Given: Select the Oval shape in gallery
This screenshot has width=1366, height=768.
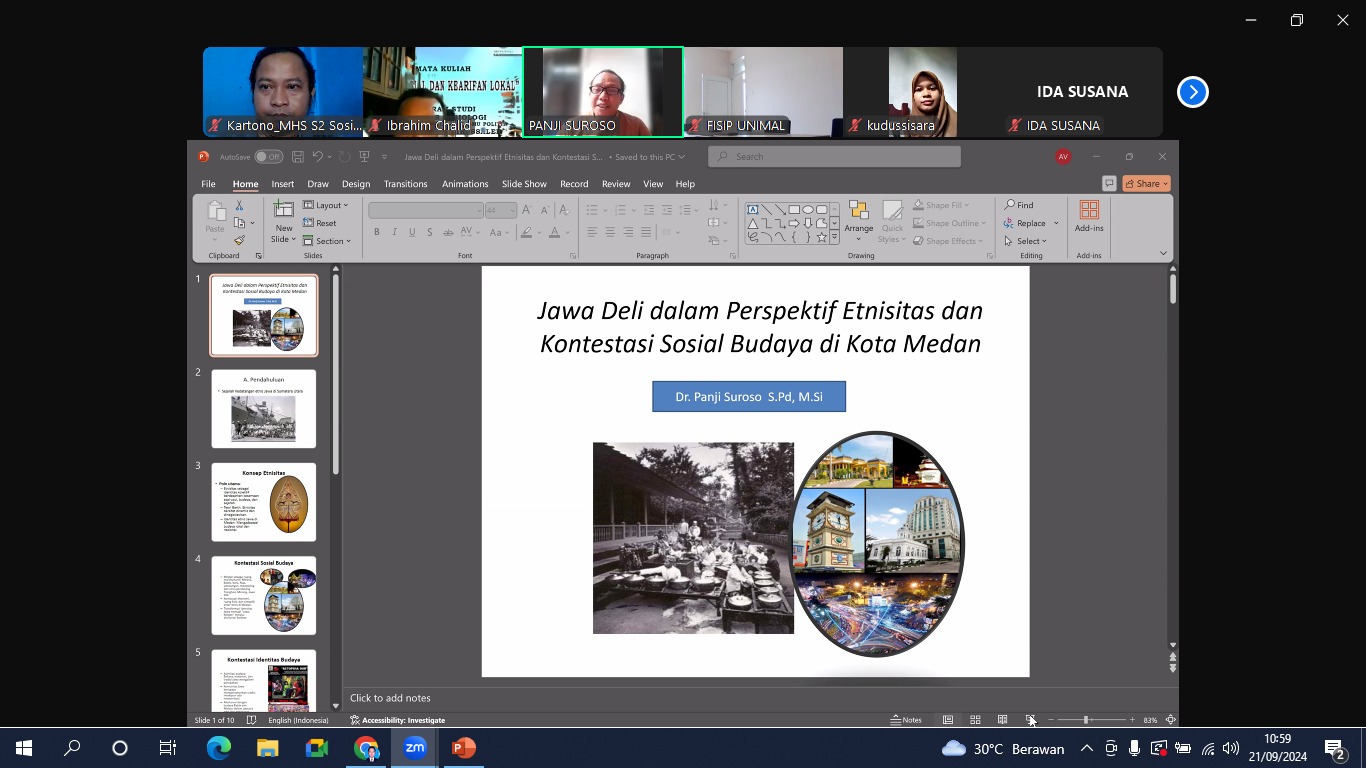Looking at the screenshot, I should coord(808,210).
